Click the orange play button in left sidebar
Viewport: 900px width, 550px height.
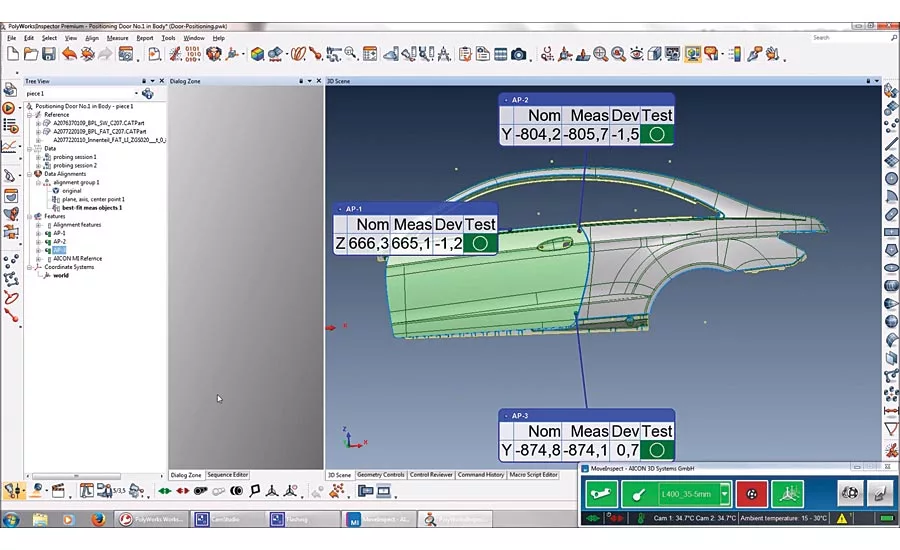[9, 108]
